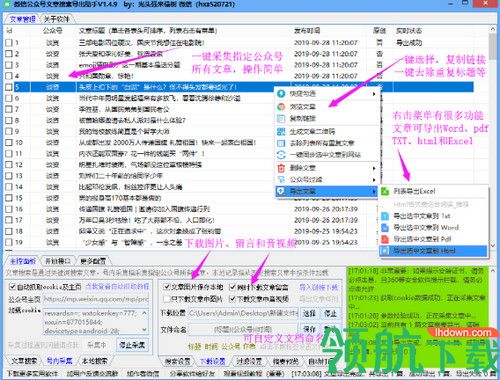Image resolution: width=500 pixels, height=380 pixels.
Task: Tick the checkbox for article row 5
Action: click(x=9, y=87)
